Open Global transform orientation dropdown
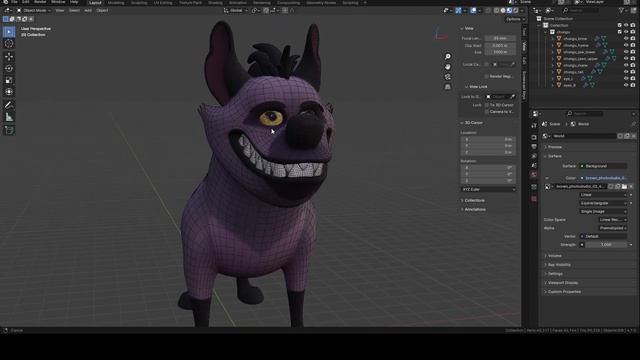This screenshot has width=640, height=360. click(x=236, y=10)
